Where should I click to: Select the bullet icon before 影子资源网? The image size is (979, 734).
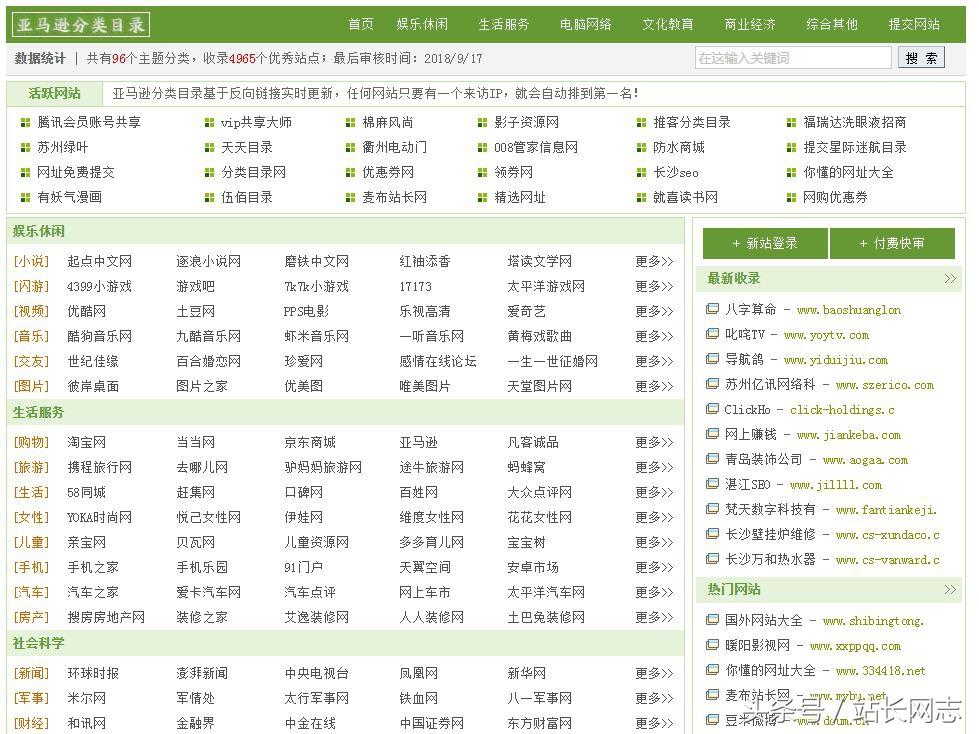(x=482, y=123)
